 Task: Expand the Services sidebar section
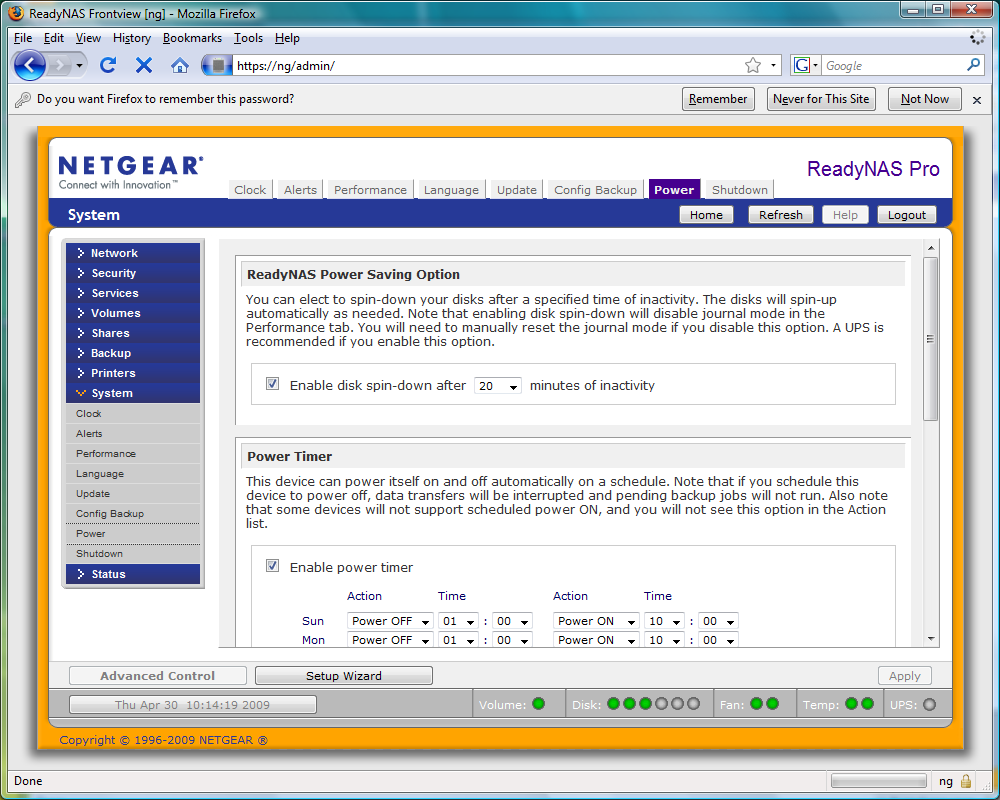click(x=133, y=293)
